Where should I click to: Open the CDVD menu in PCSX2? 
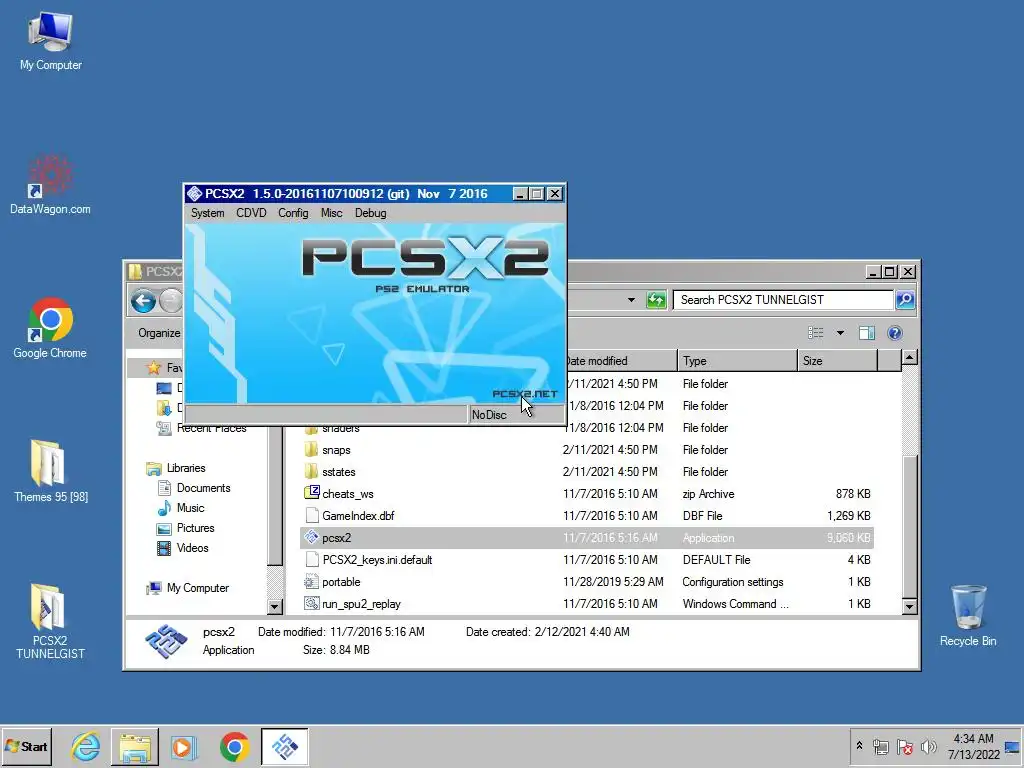point(251,213)
